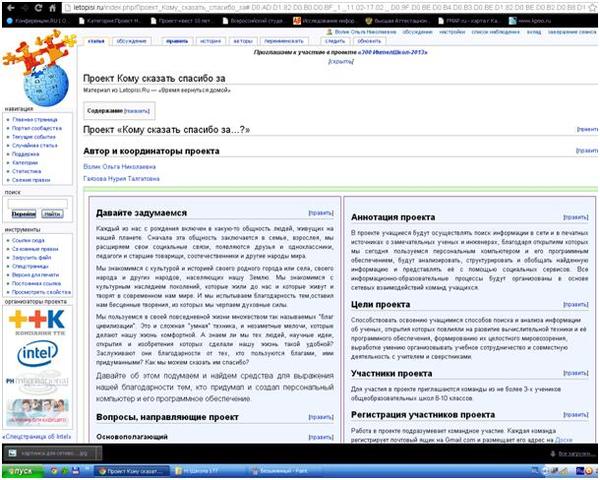Open 'Портал сообщества' navigation link

pos(37,128)
